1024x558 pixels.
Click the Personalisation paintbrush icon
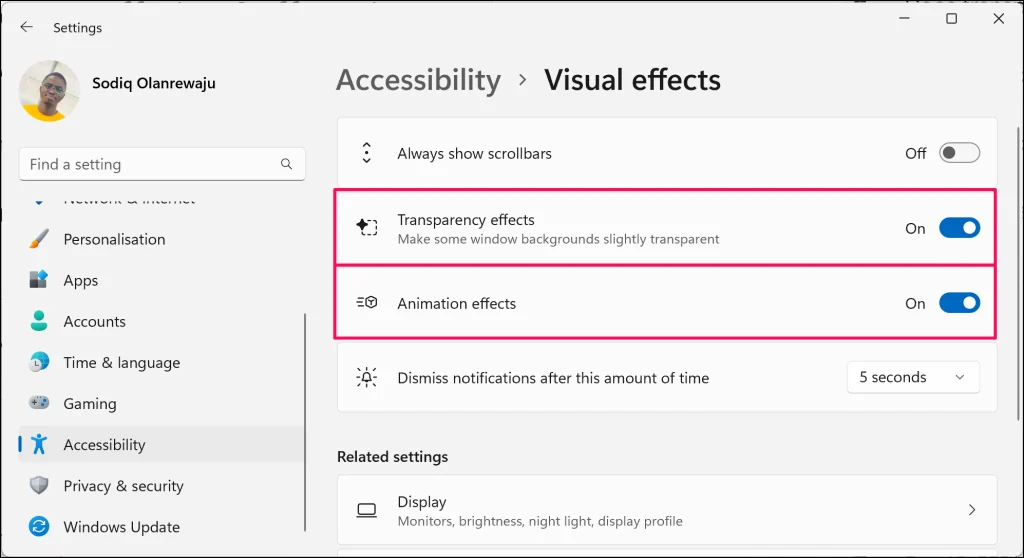pyautogui.click(x=39, y=239)
